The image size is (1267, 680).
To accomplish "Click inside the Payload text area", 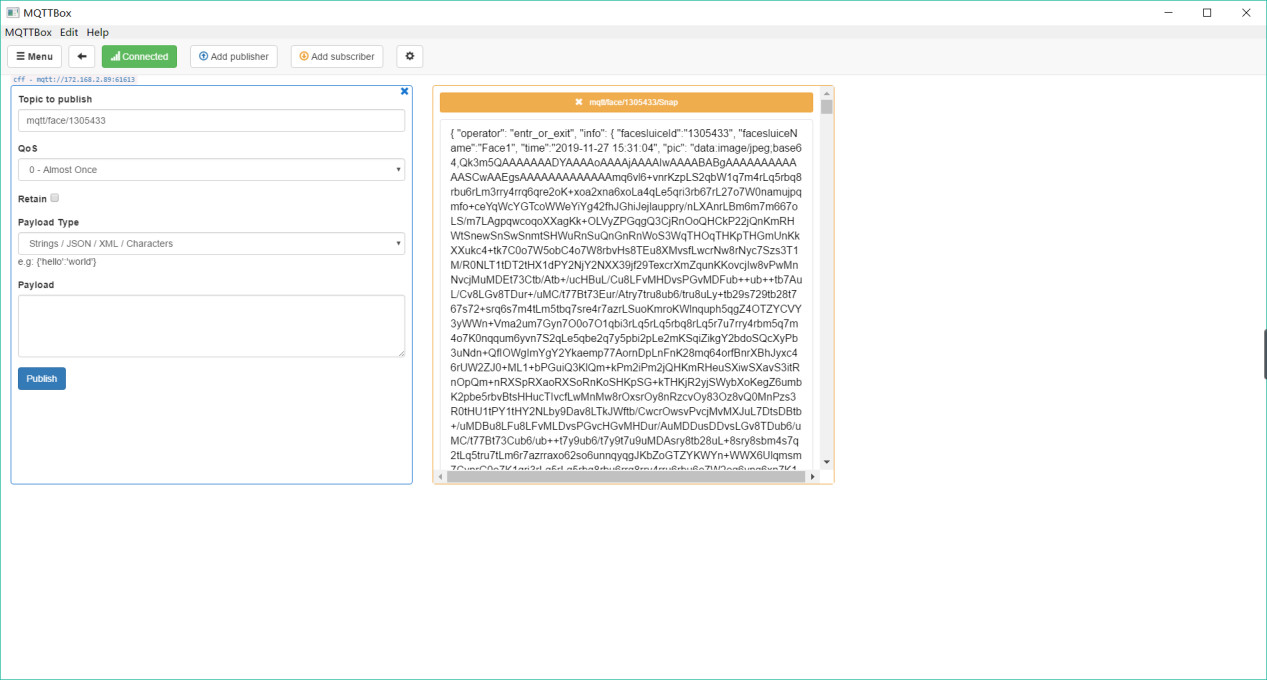I will point(211,325).
